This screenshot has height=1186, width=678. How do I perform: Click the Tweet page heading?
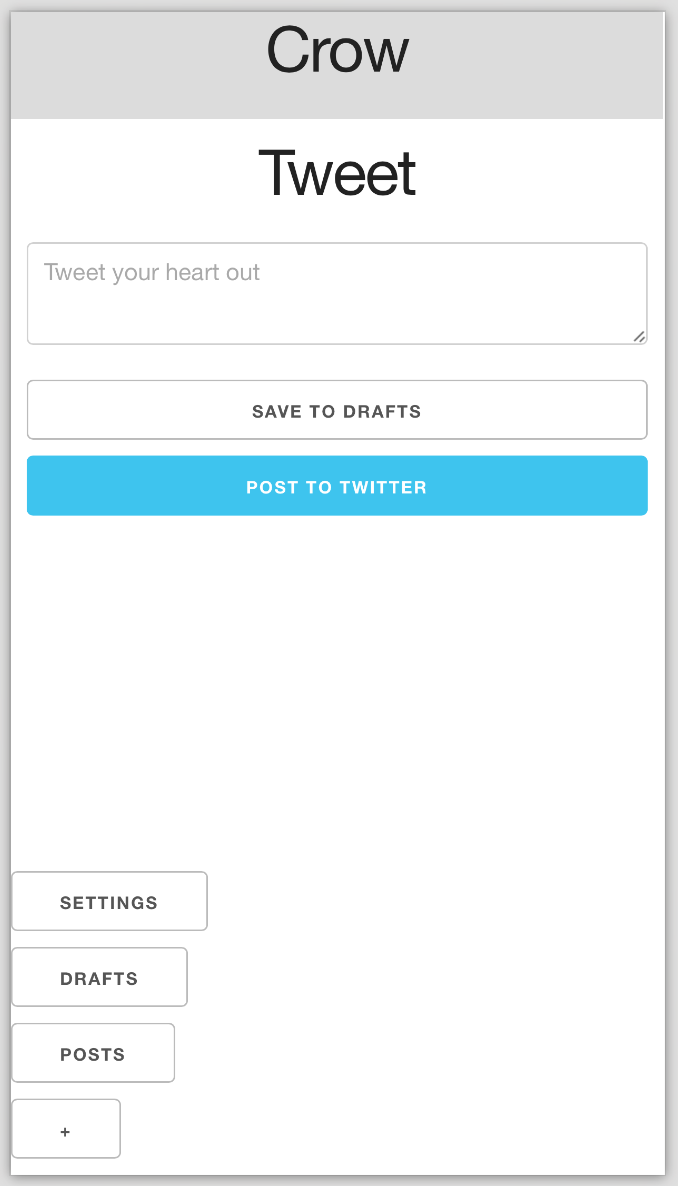[337, 173]
